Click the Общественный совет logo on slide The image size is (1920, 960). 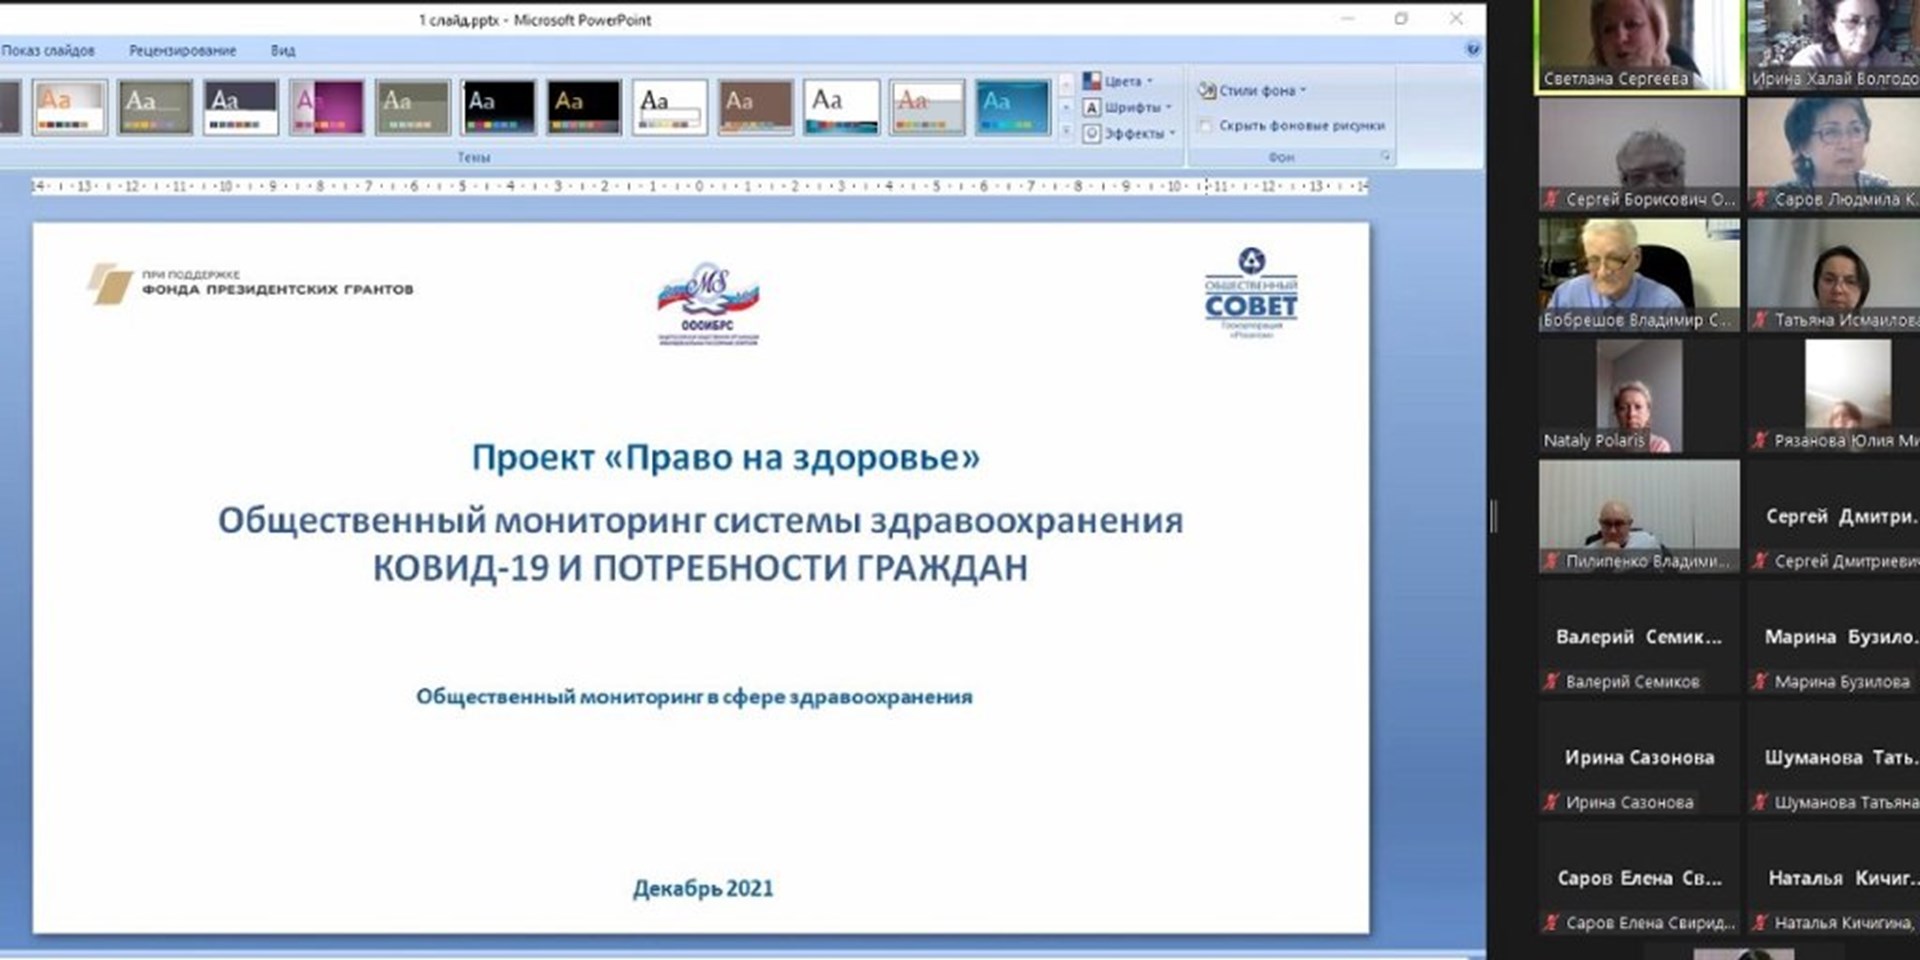1251,293
